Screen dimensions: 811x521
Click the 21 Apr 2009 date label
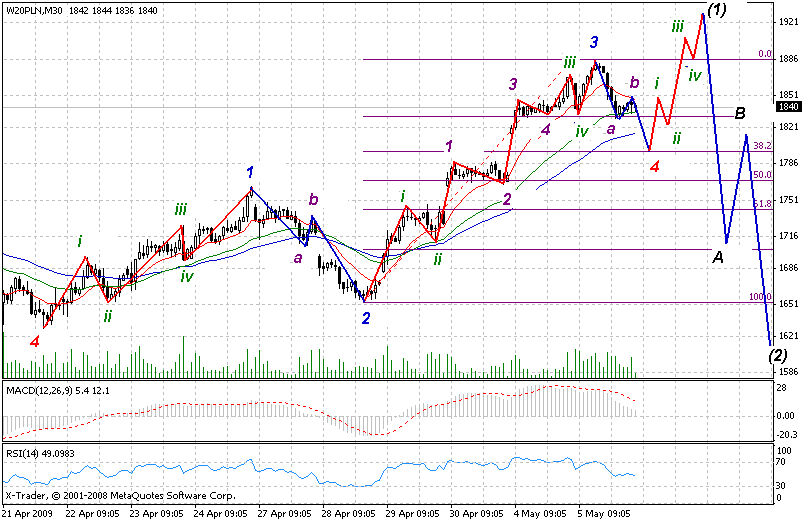[26, 514]
